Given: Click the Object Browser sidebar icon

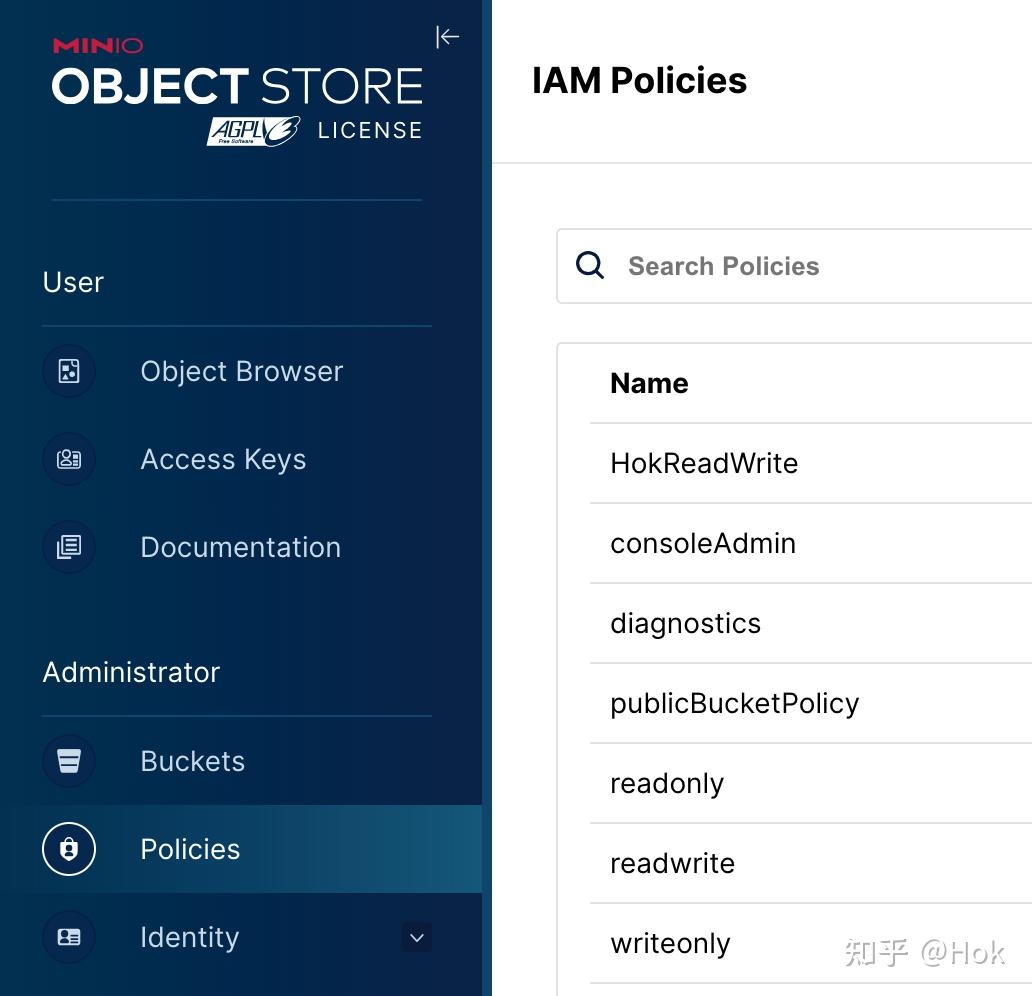Looking at the screenshot, I should tap(68, 371).
